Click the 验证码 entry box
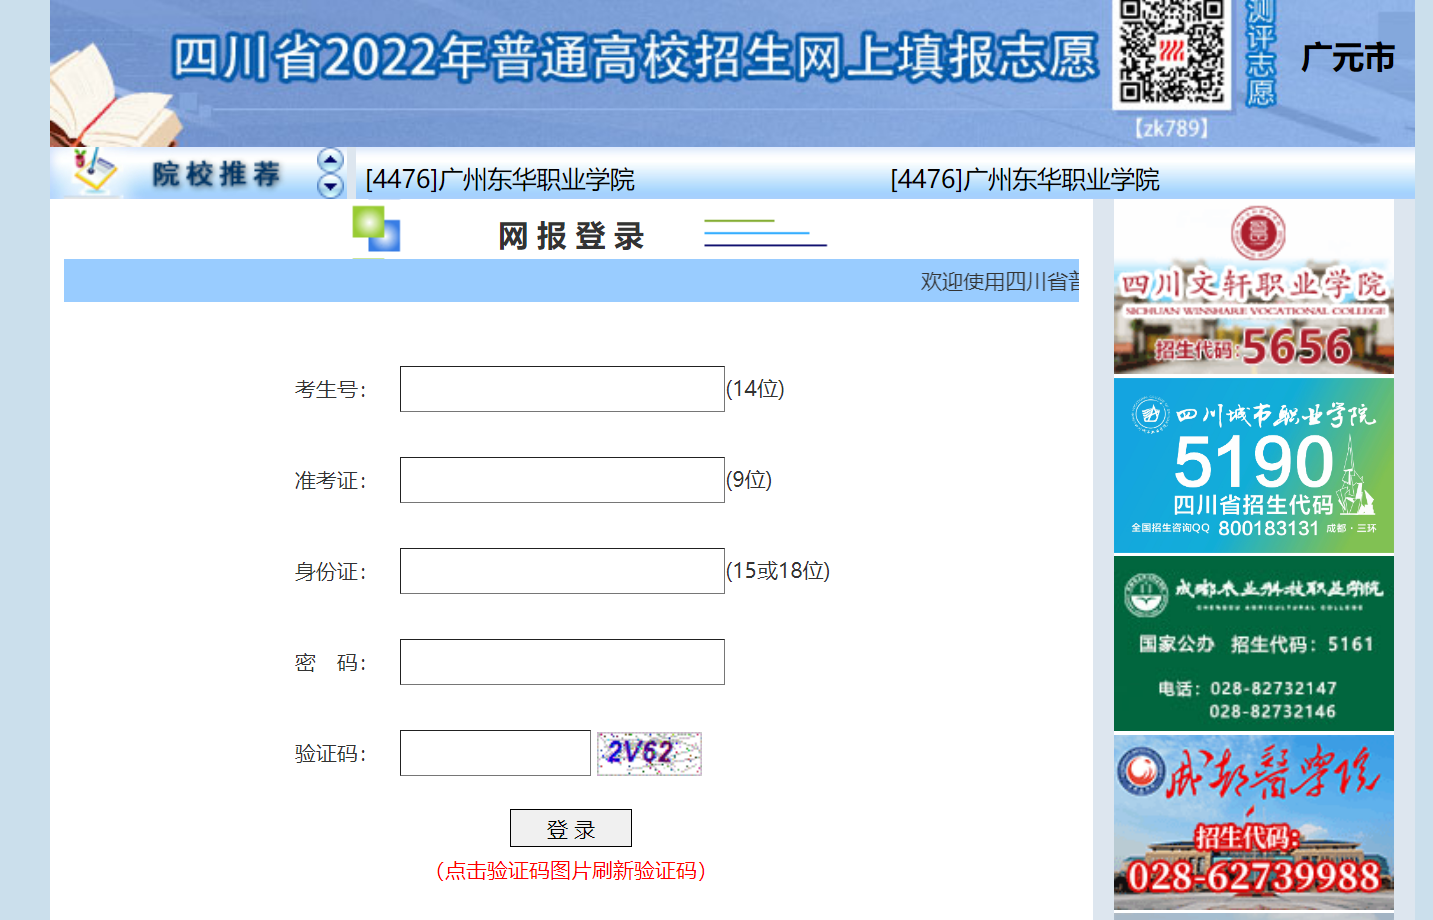Screen dimensions: 1433x920 pos(495,753)
